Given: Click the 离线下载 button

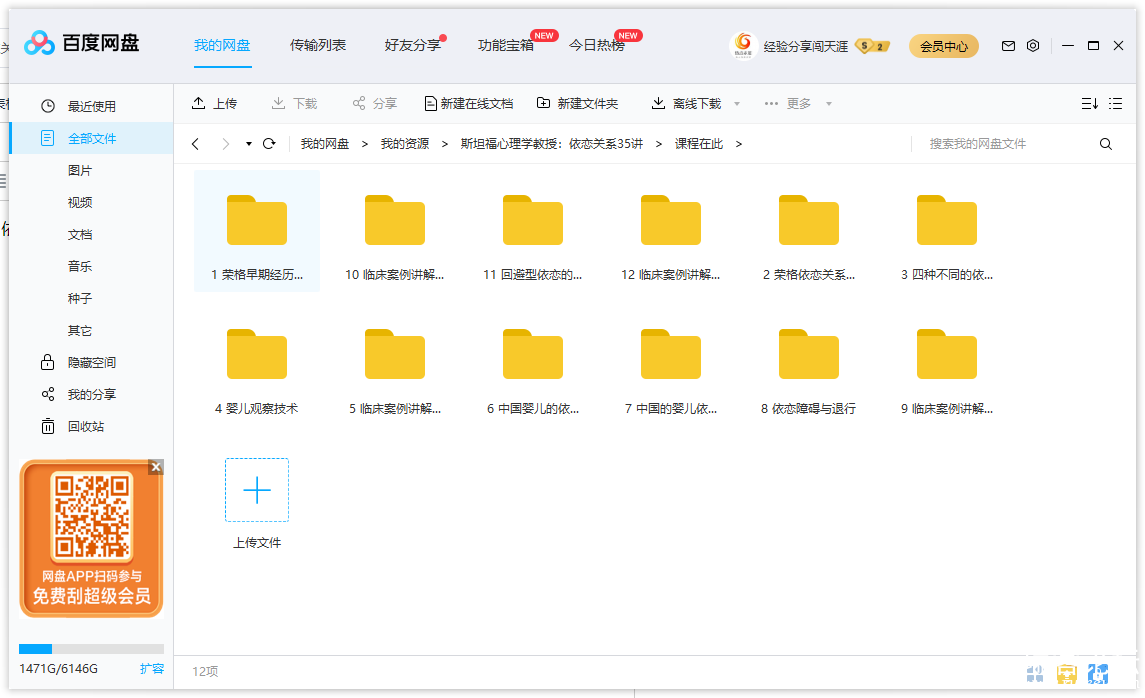Looking at the screenshot, I should [686, 104].
